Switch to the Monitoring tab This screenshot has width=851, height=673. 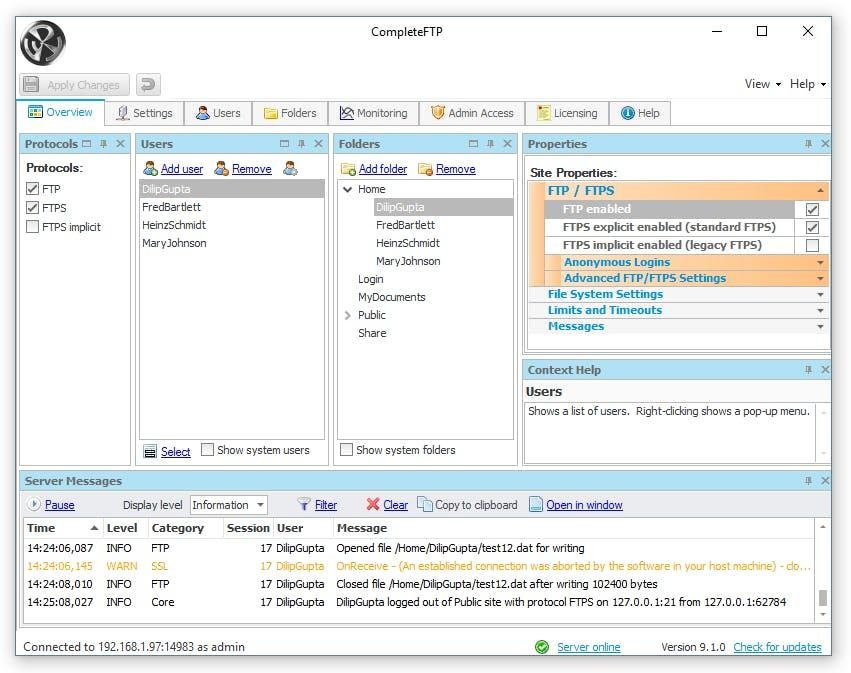(x=373, y=113)
